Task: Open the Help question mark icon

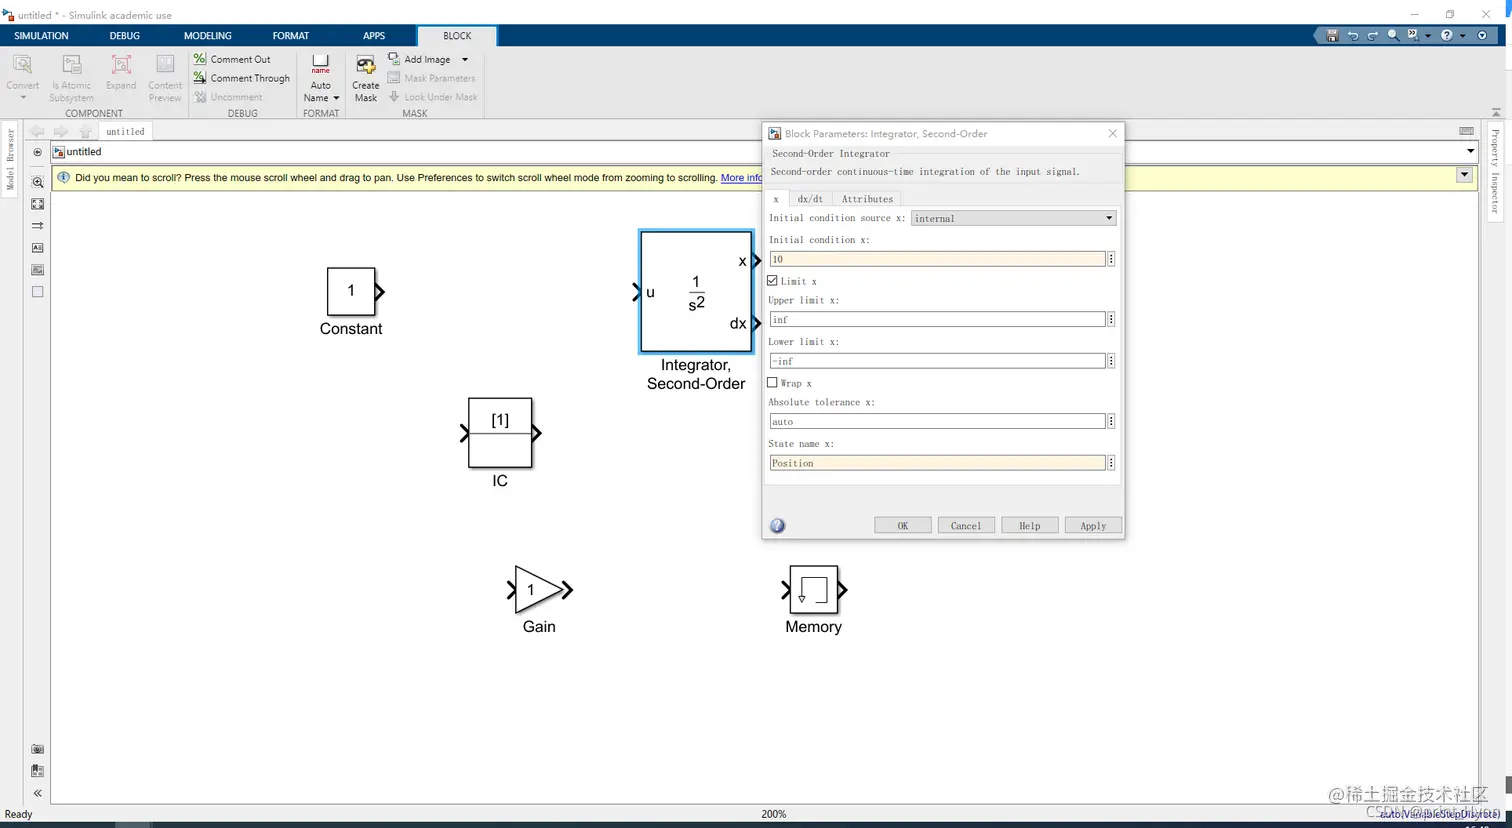Action: point(1447,35)
